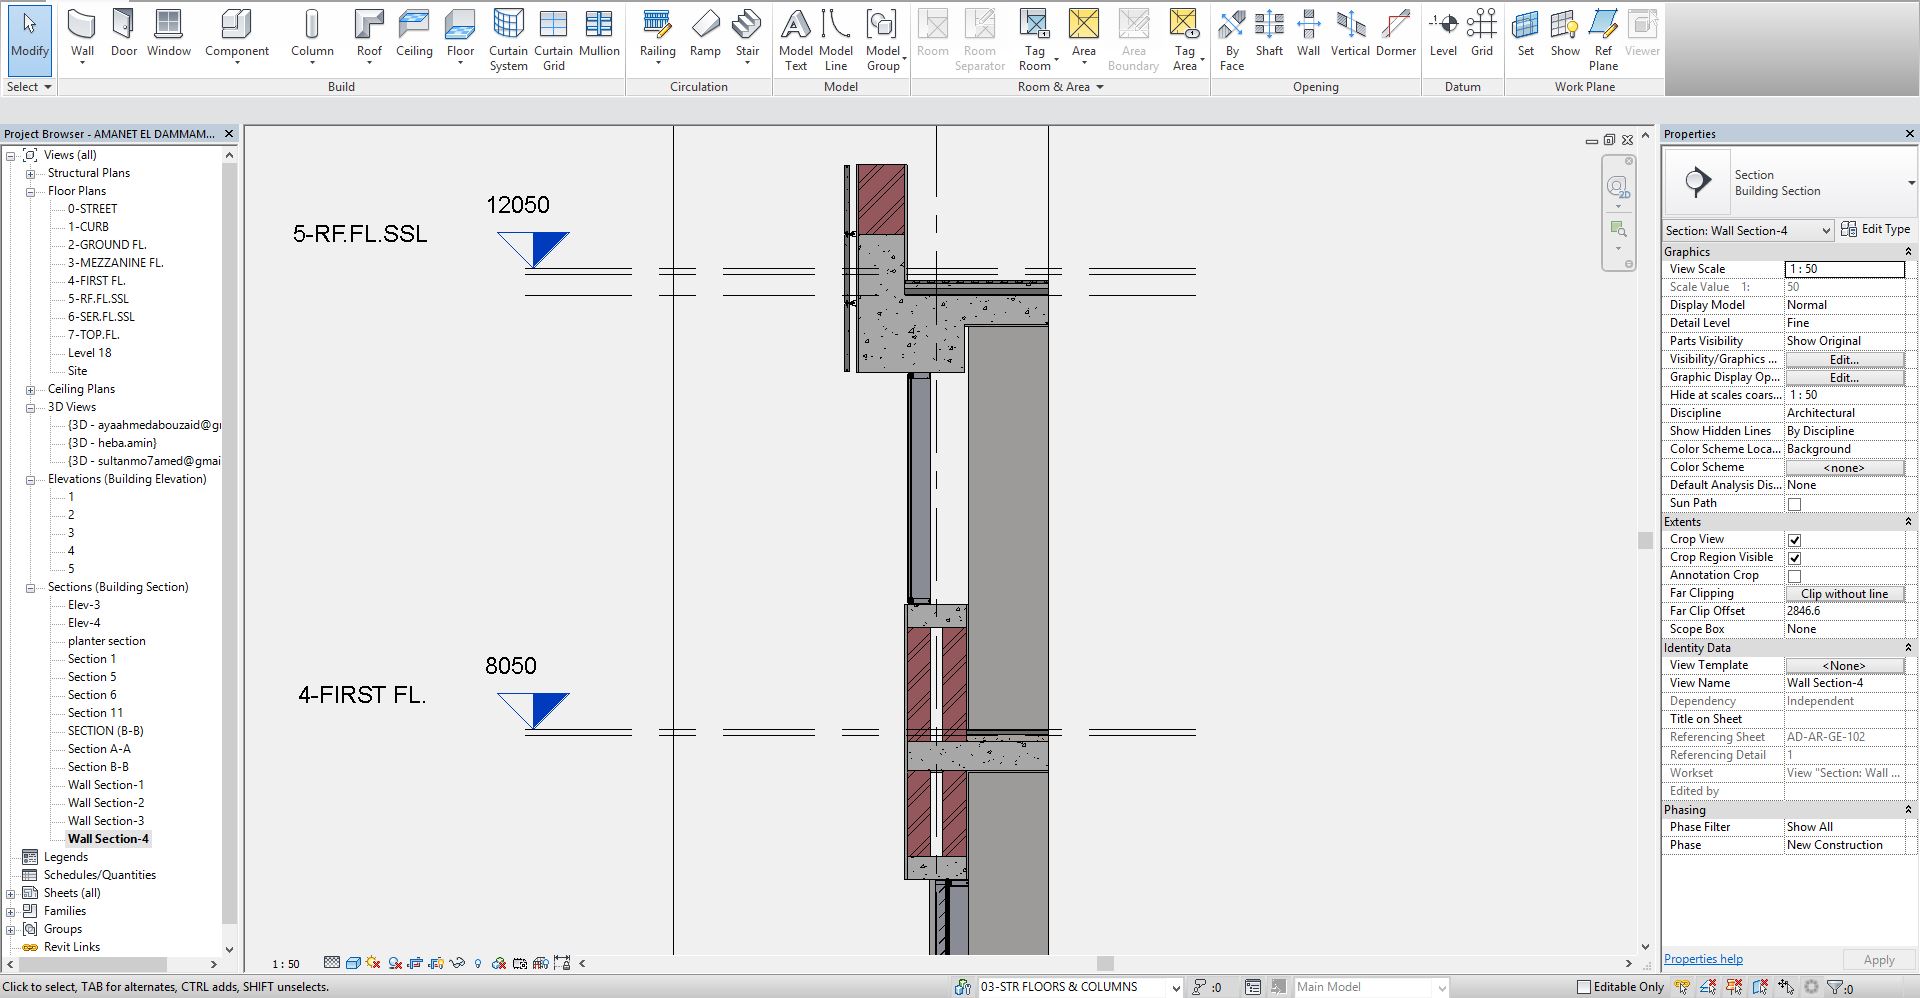Open Wall Section-2 in Project Browser
The image size is (1920, 998).
[x=106, y=803]
